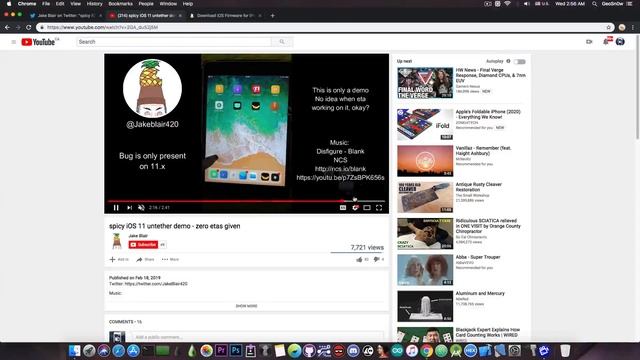Skip to the next video in the player

tap(129, 208)
